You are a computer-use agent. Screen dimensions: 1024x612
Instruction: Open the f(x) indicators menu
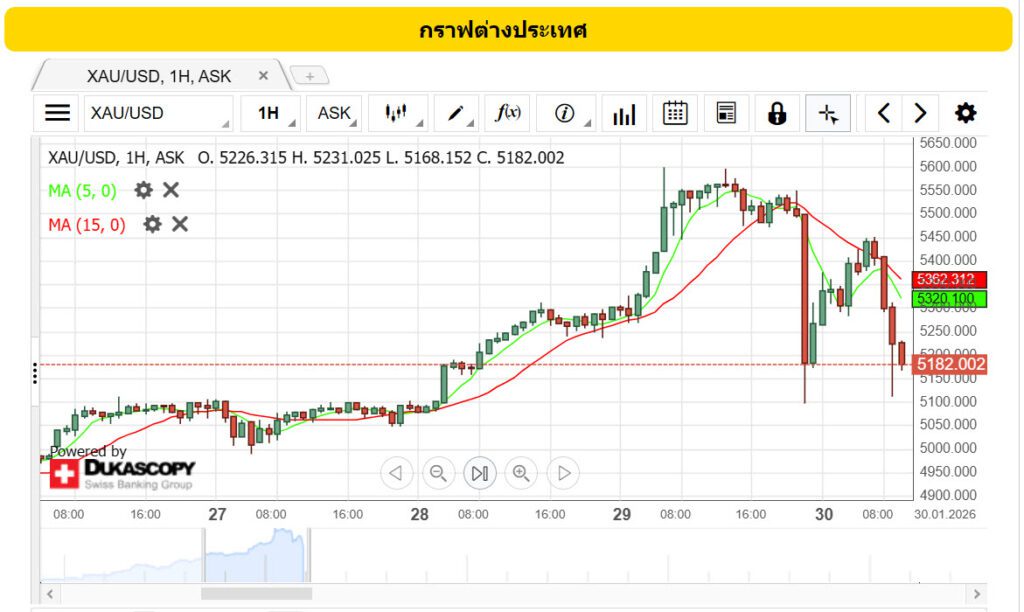tap(508, 113)
